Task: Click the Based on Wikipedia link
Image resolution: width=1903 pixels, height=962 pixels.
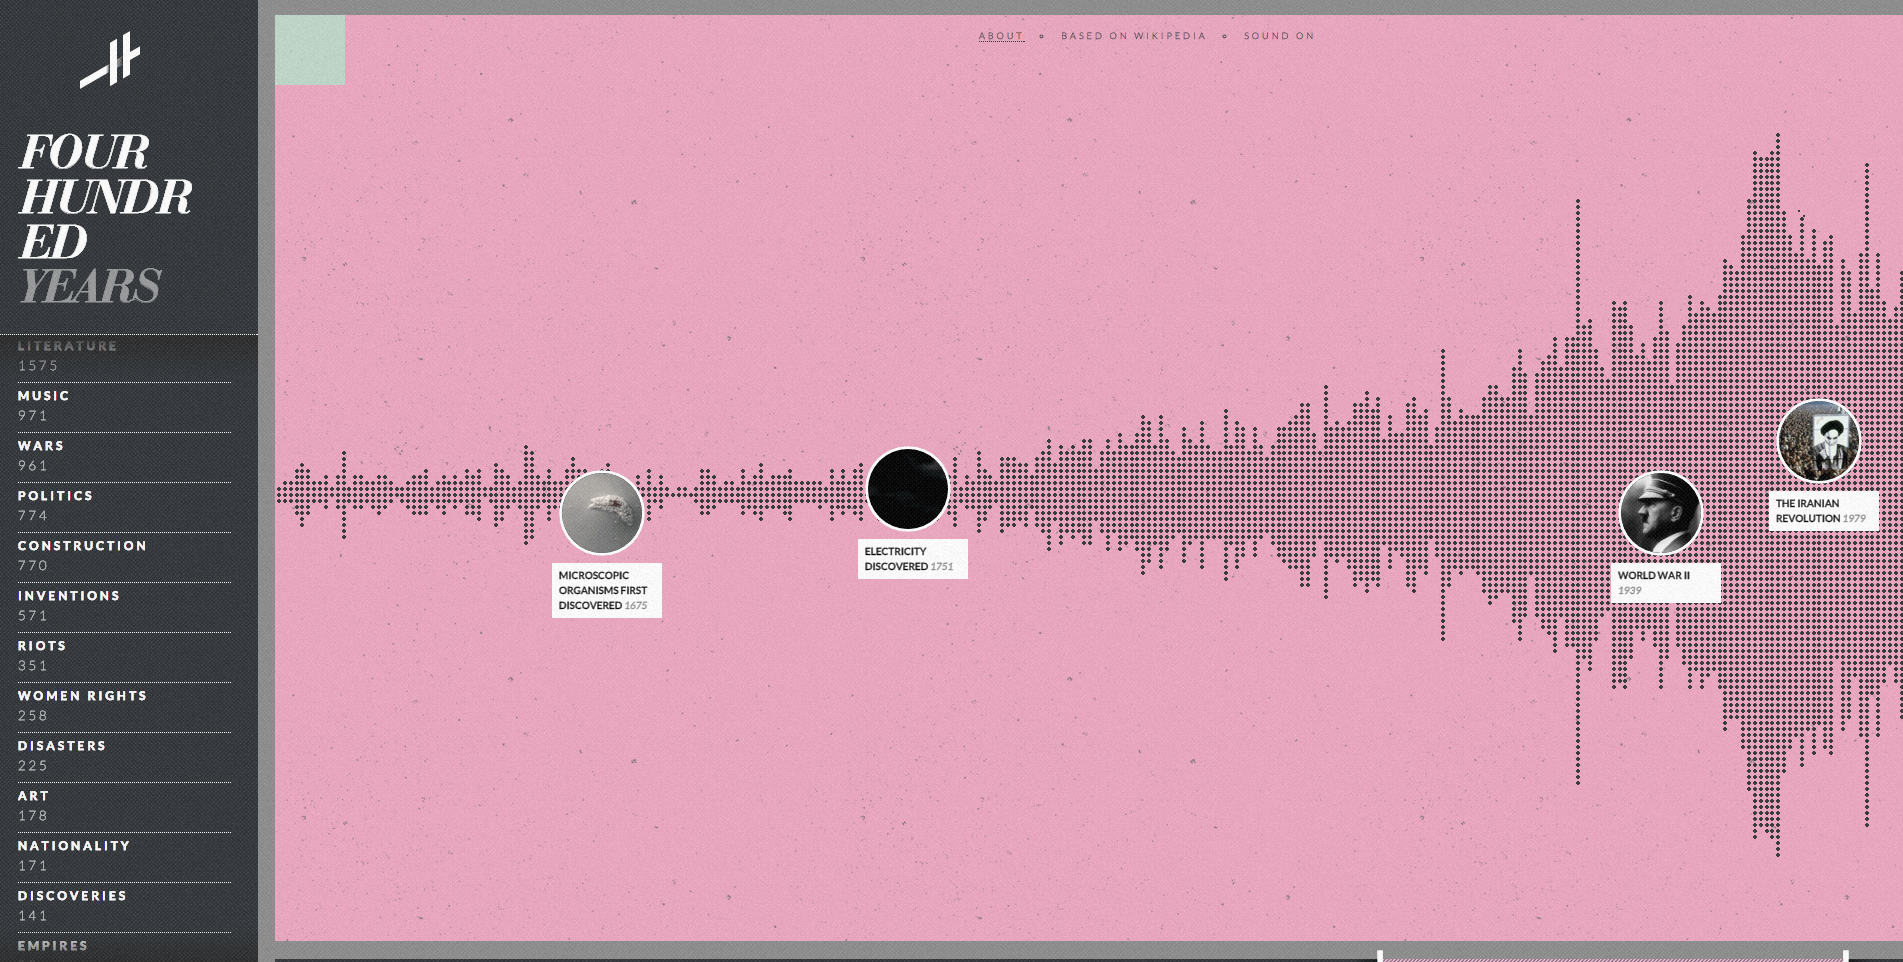Action: pyautogui.click(x=1133, y=36)
